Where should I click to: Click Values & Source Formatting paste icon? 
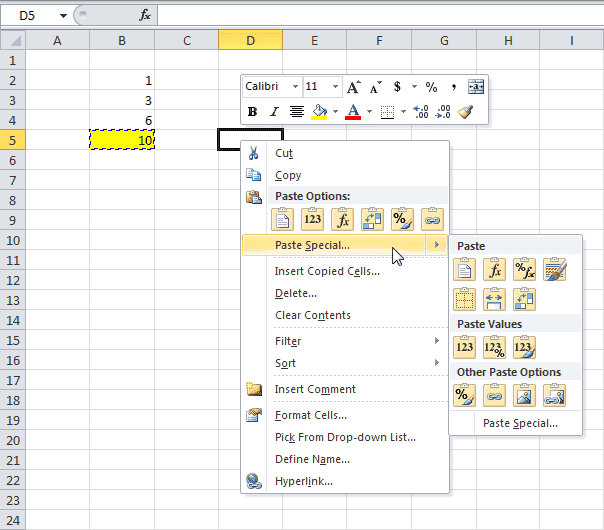(x=524, y=347)
